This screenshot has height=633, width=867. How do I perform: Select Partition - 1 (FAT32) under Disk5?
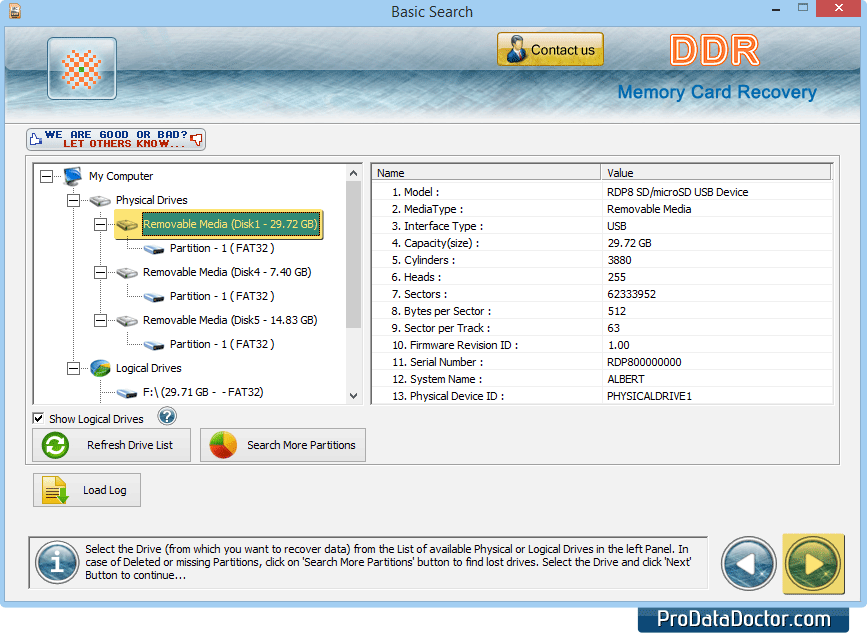click(222, 344)
